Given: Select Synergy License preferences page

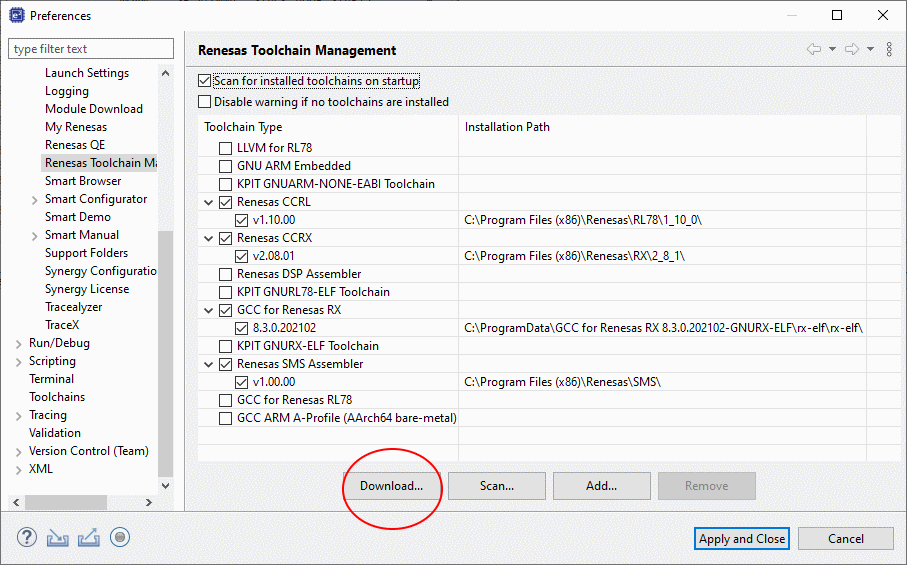Looking at the screenshot, I should [86, 289].
